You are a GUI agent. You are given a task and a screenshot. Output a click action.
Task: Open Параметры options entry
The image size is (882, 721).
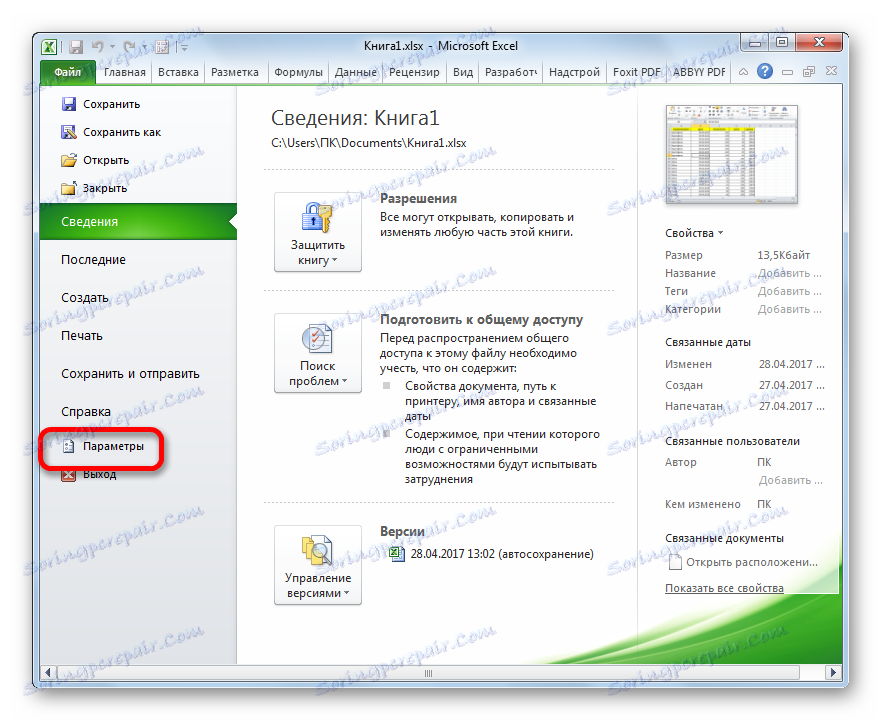pyautogui.click(x=114, y=447)
